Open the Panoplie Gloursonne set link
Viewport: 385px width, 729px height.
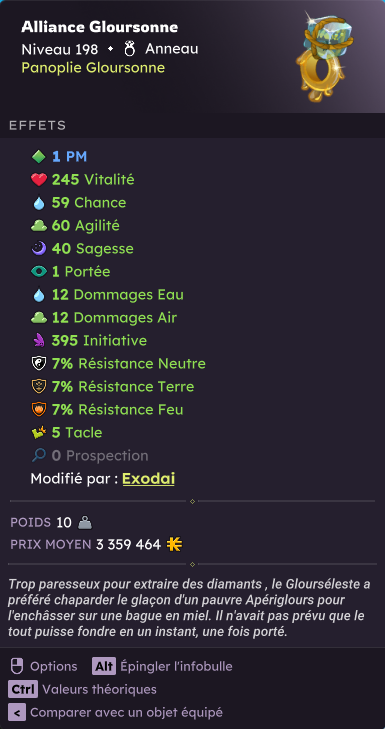(x=93, y=68)
